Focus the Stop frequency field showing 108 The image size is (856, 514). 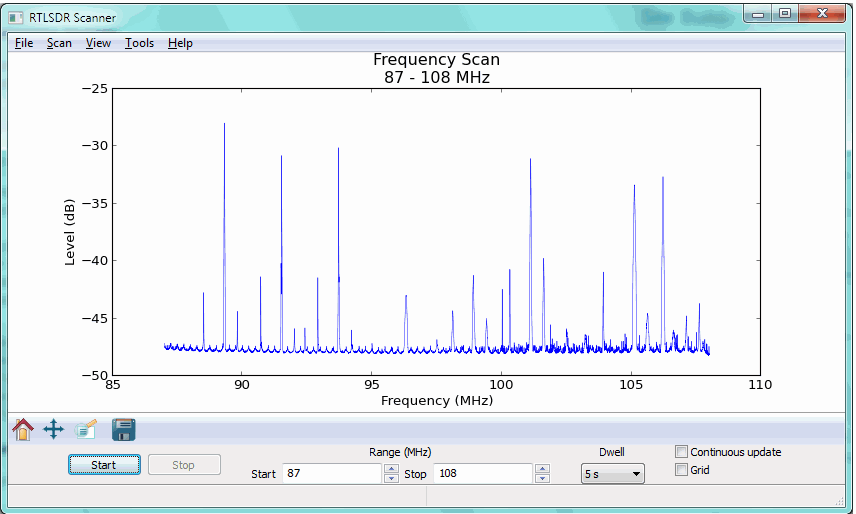(483, 473)
